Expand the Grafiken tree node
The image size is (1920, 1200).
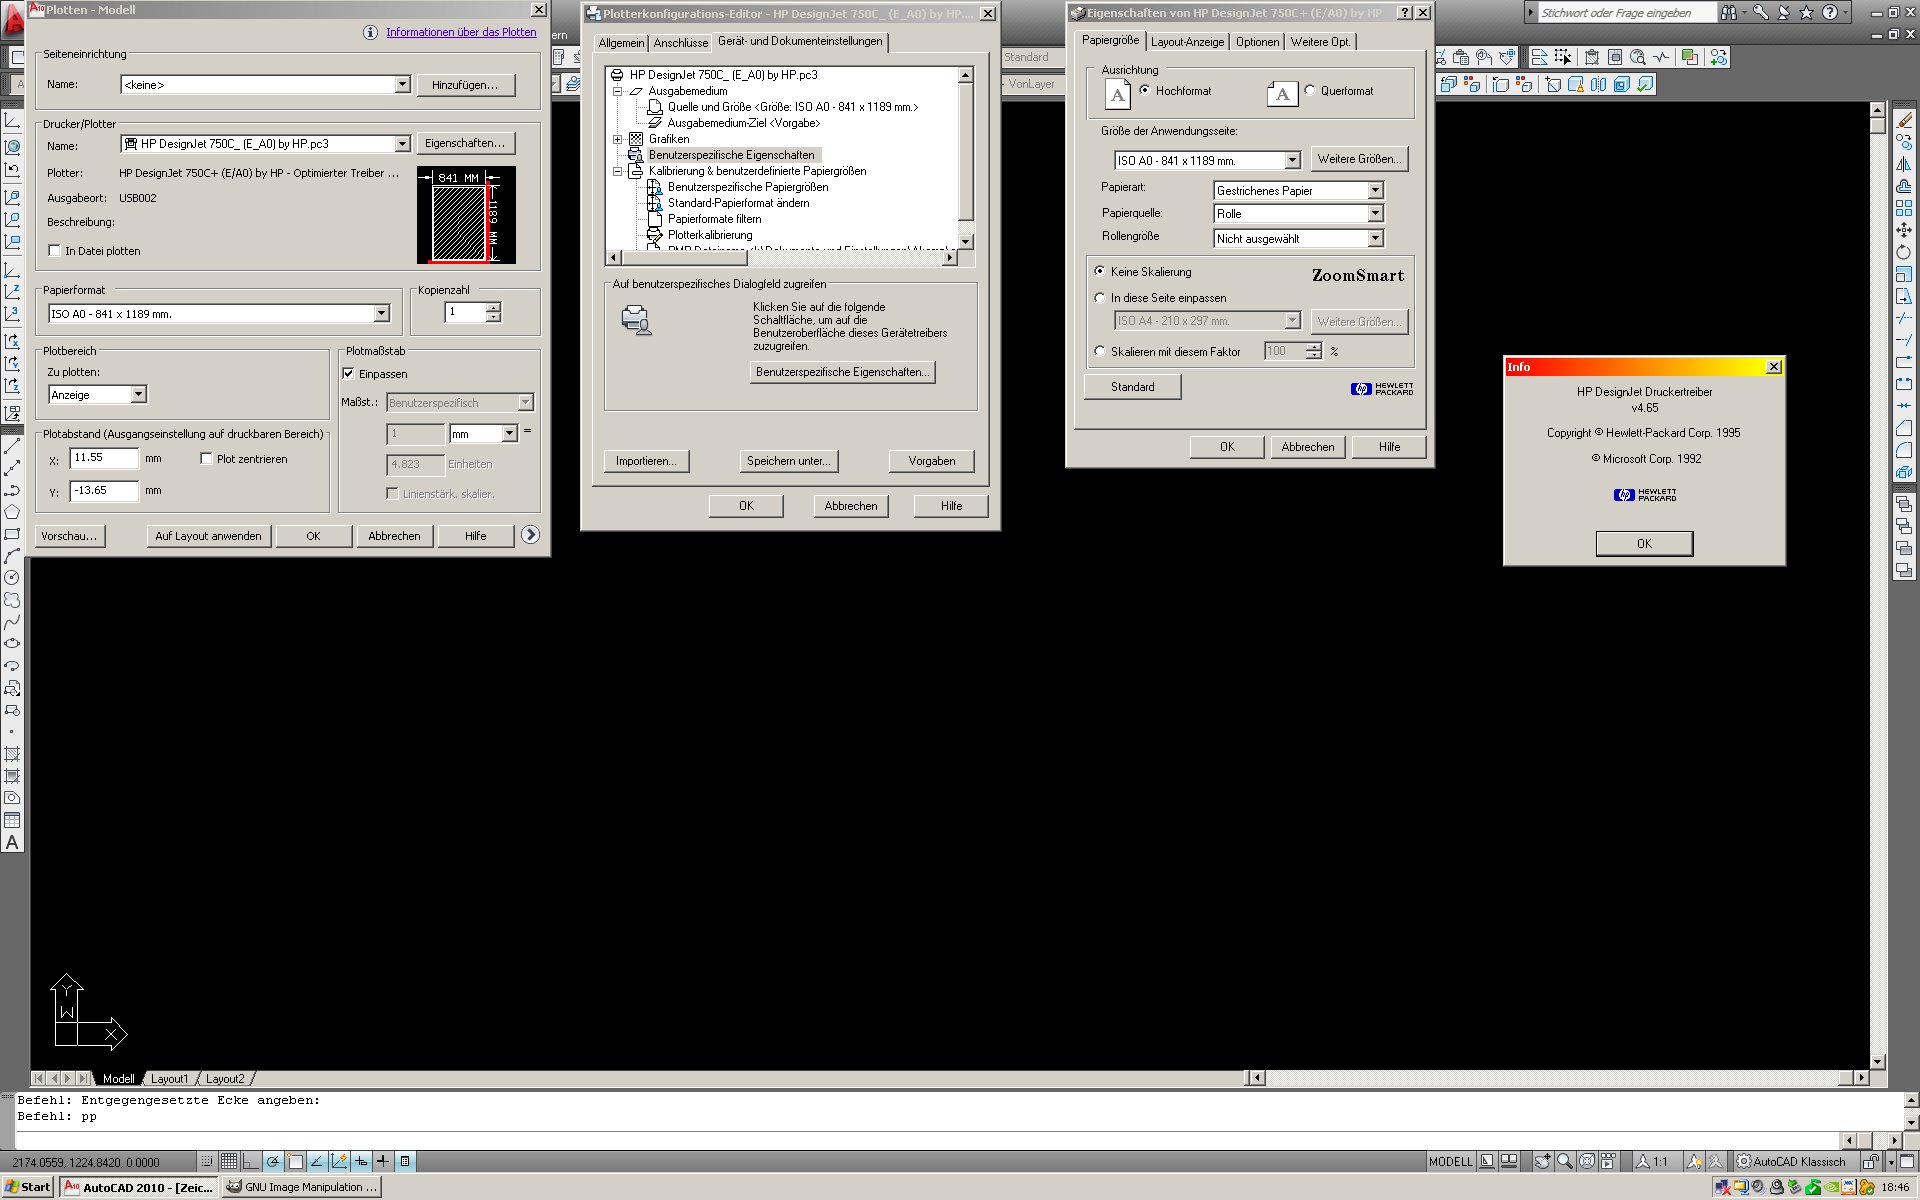(x=617, y=139)
